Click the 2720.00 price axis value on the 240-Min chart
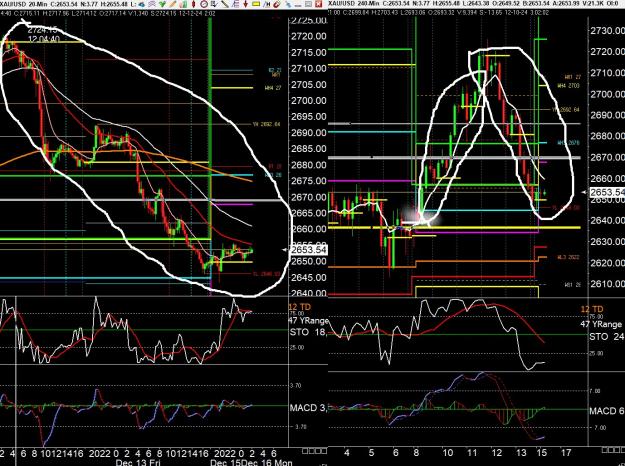 coord(607,52)
